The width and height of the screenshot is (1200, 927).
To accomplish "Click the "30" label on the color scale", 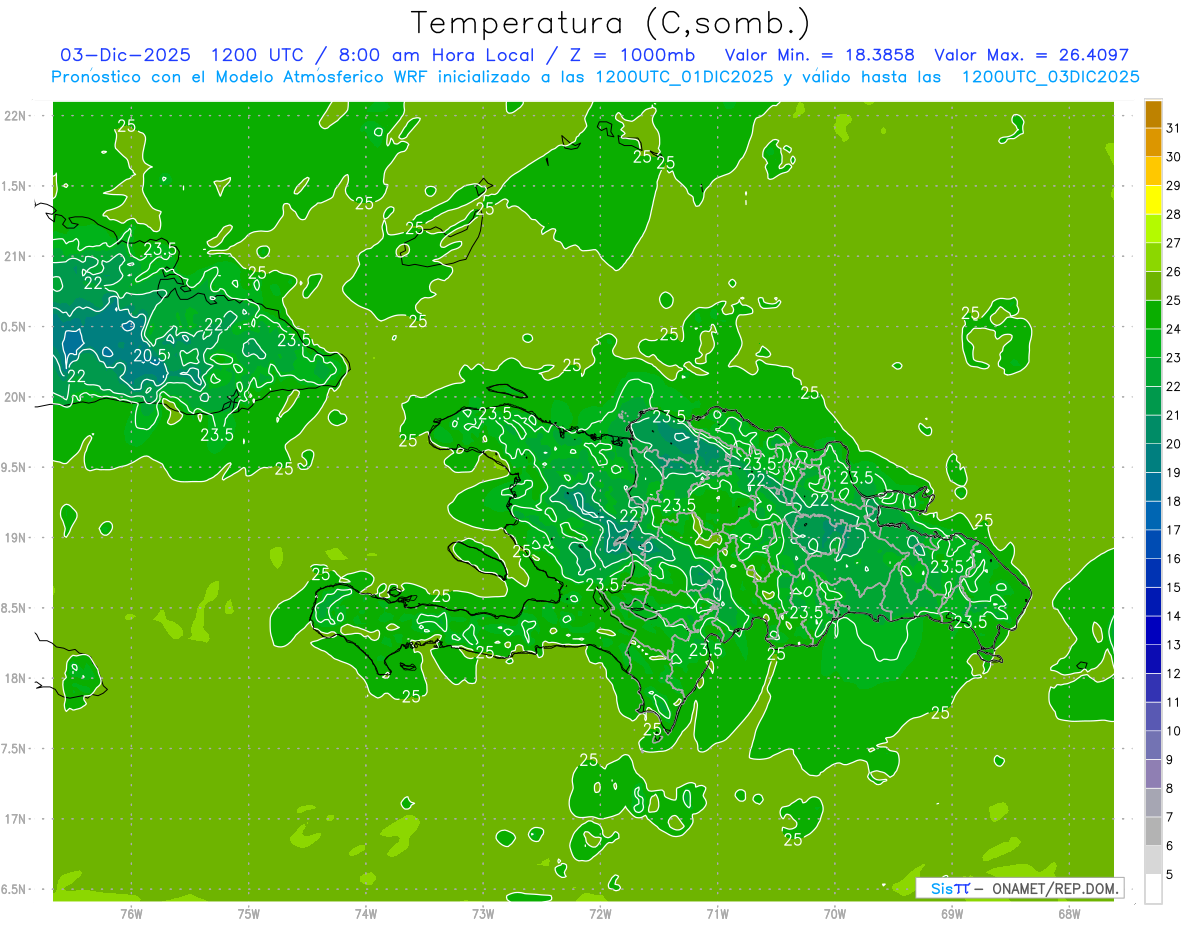I will [x=1173, y=157].
